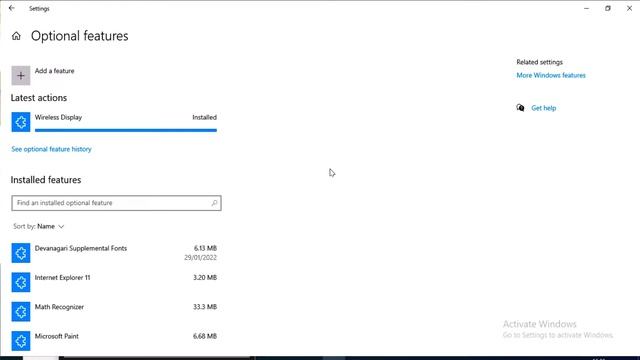Click the Wireless Display progress bar

(126, 130)
